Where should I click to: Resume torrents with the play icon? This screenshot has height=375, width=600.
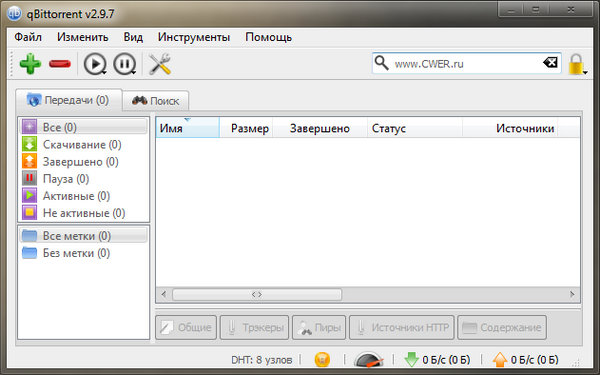click(94, 64)
